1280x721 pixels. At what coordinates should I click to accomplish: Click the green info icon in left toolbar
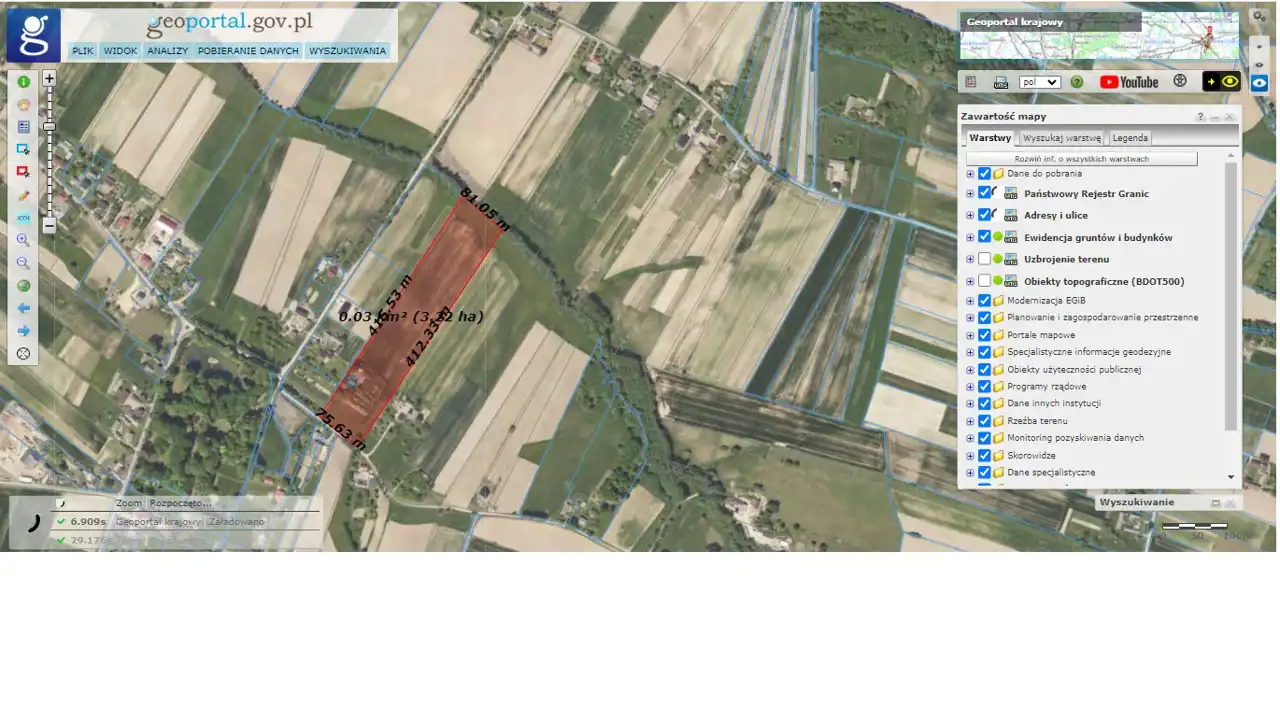tap(23, 82)
